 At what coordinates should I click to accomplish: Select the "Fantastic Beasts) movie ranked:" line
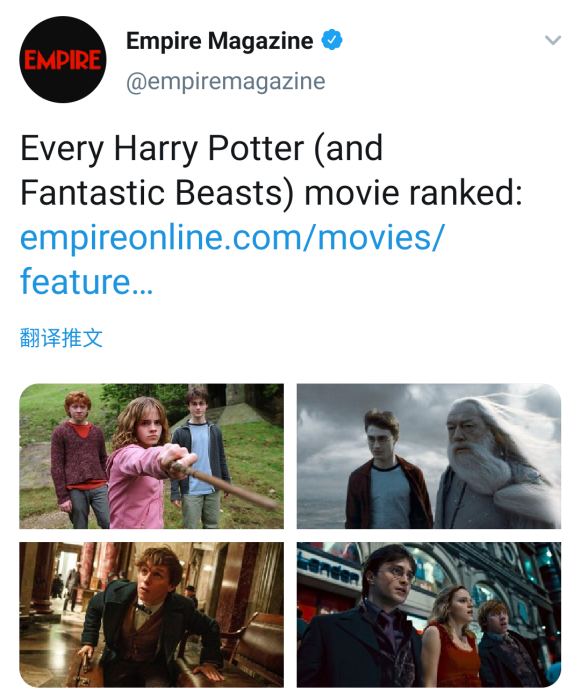(x=271, y=192)
